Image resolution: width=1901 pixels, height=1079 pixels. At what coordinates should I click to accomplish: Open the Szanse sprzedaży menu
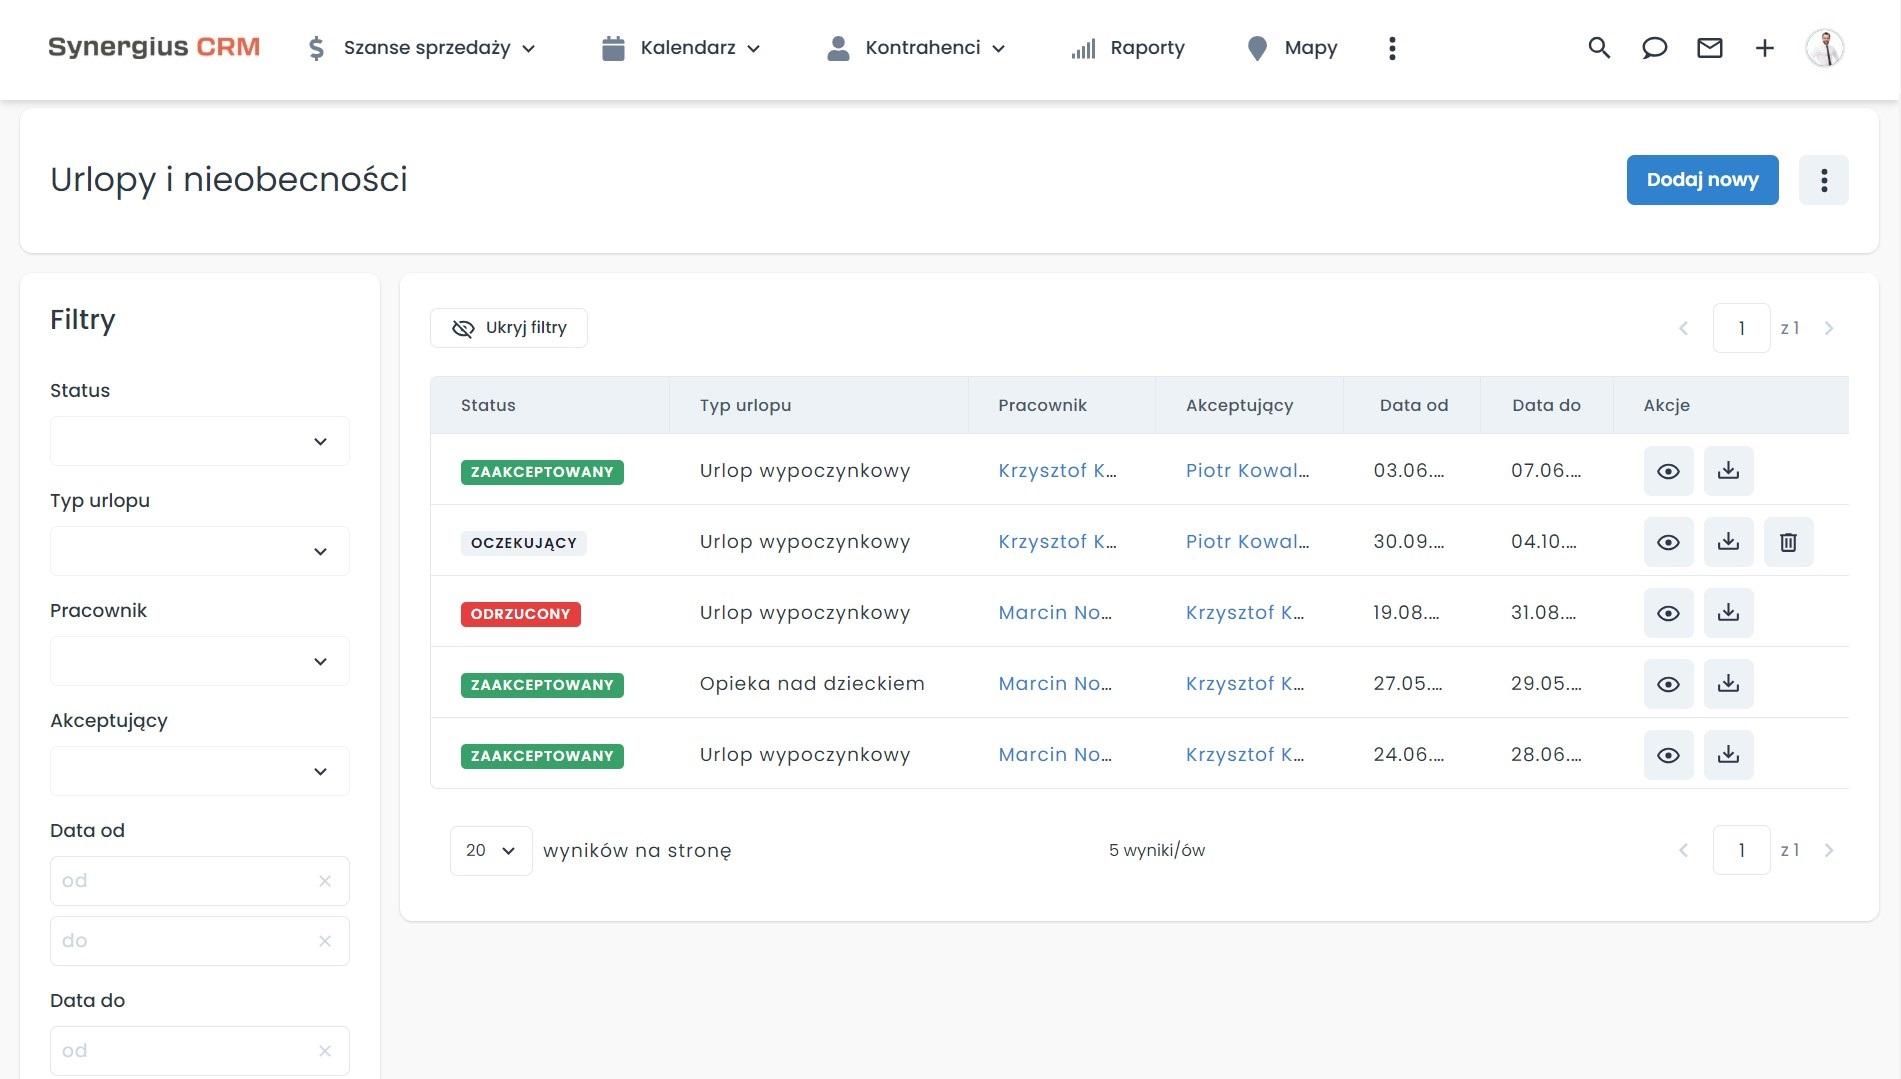[421, 48]
